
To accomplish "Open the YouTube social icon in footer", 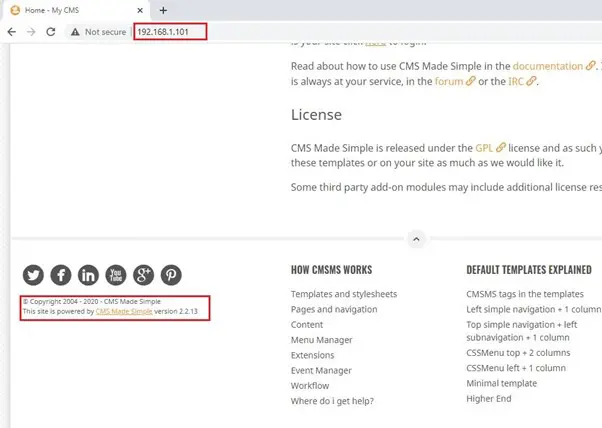I will (116, 275).
